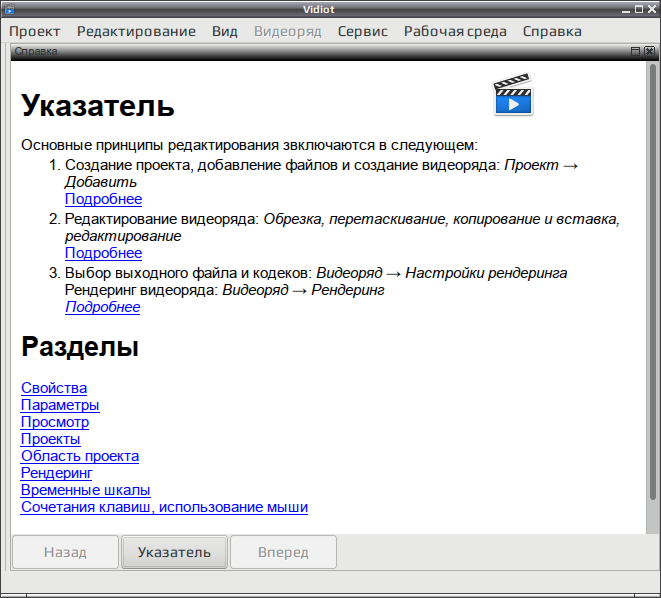
Task: Open the Просмотр section link
Action: click(x=55, y=422)
